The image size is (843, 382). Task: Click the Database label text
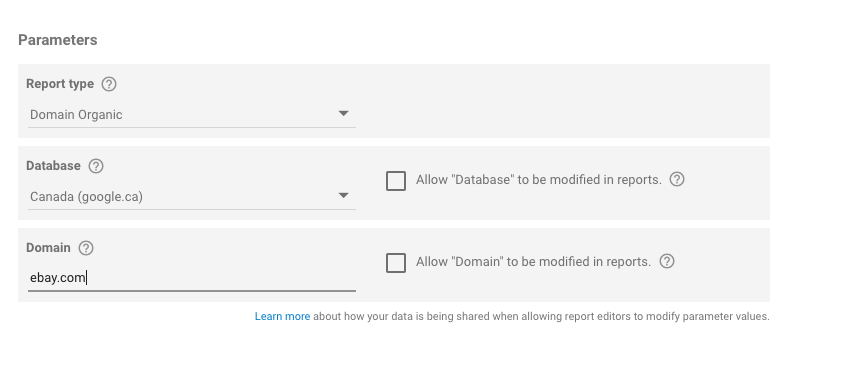click(x=53, y=166)
